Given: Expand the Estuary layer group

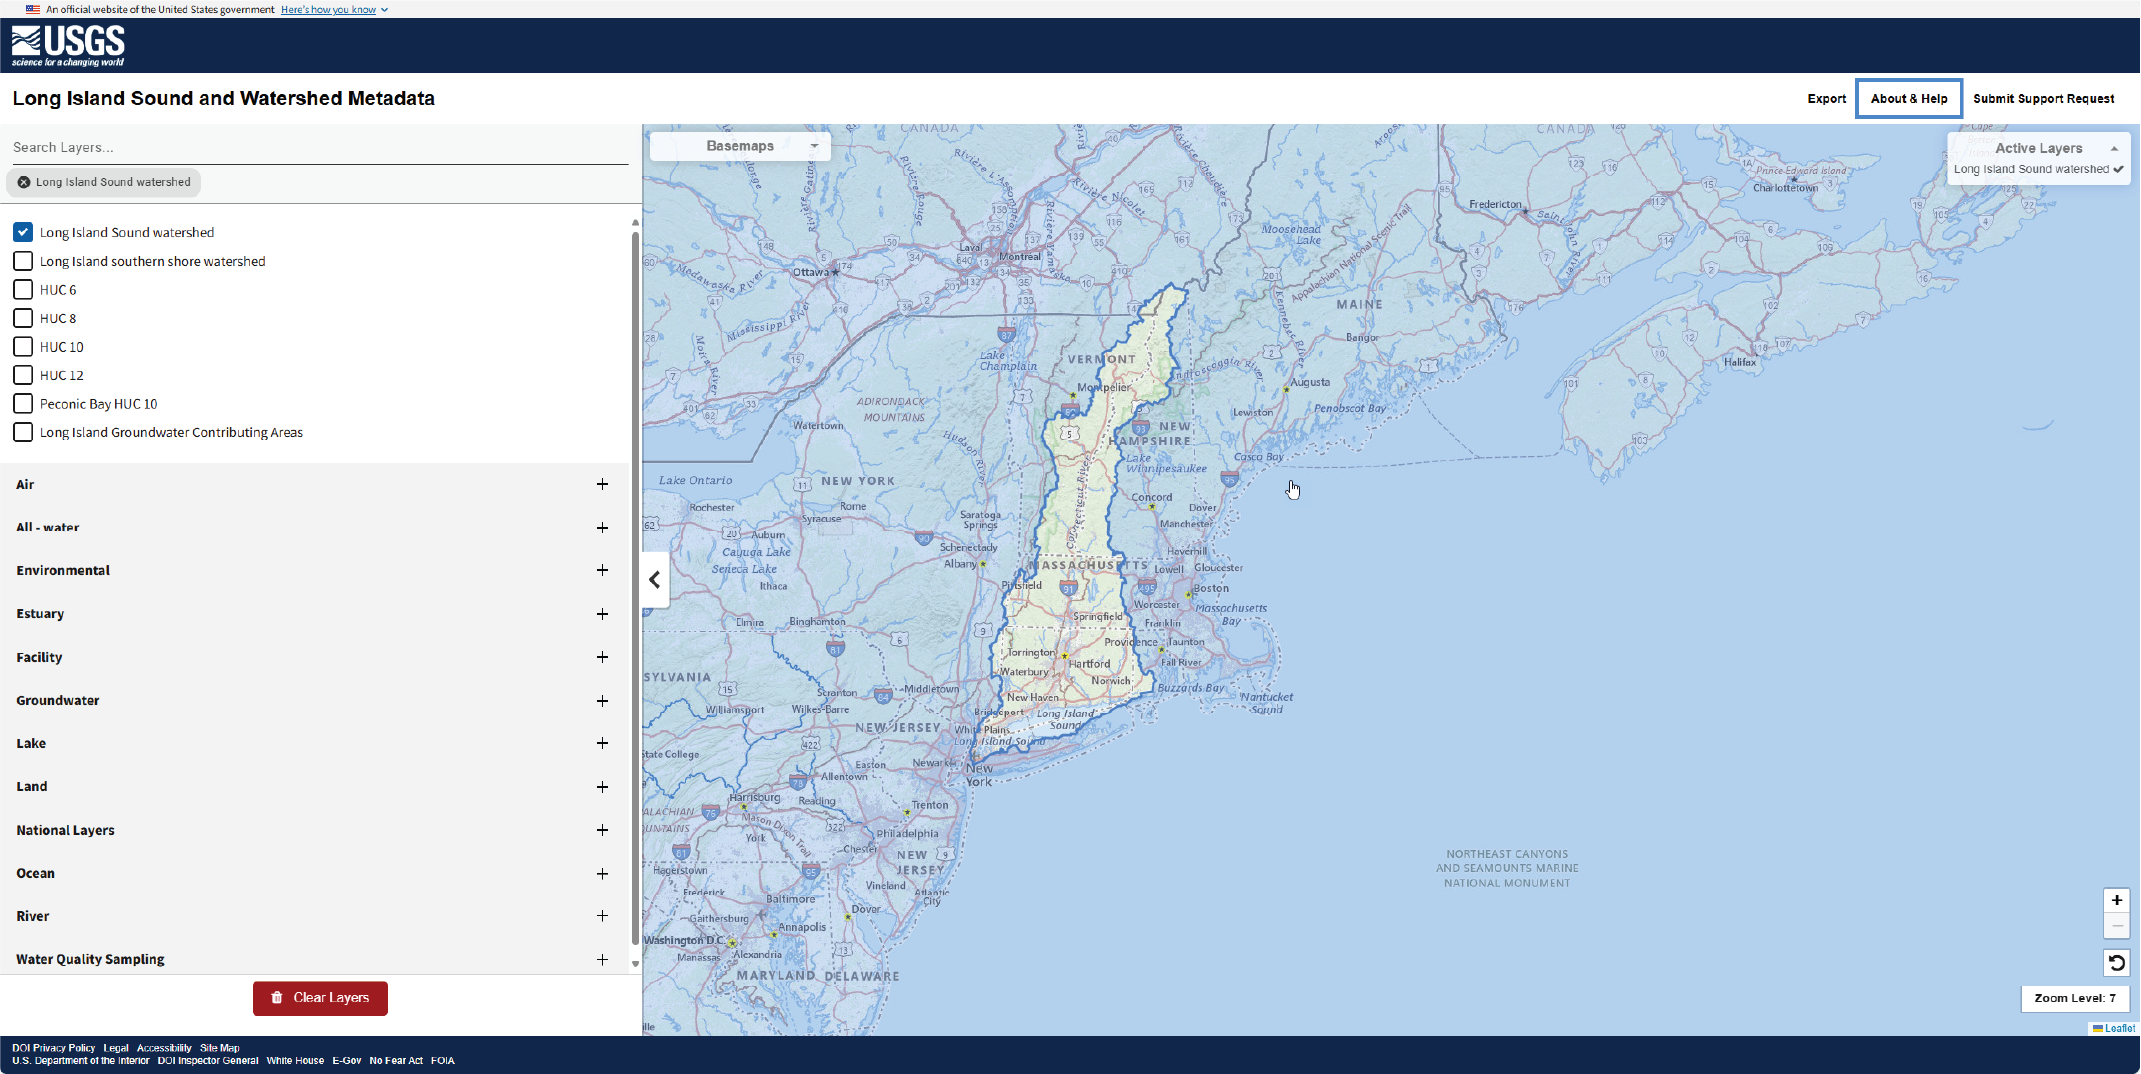Looking at the screenshot, I should [602, 614].
